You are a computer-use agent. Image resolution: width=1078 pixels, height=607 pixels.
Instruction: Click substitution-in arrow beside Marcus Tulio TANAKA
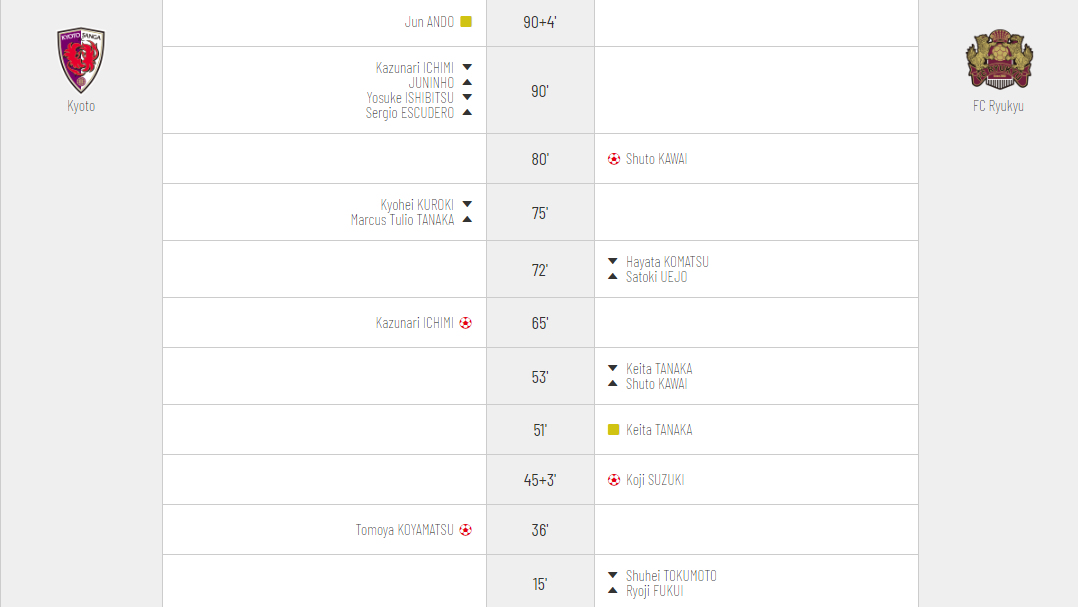[x=467, y=220]
